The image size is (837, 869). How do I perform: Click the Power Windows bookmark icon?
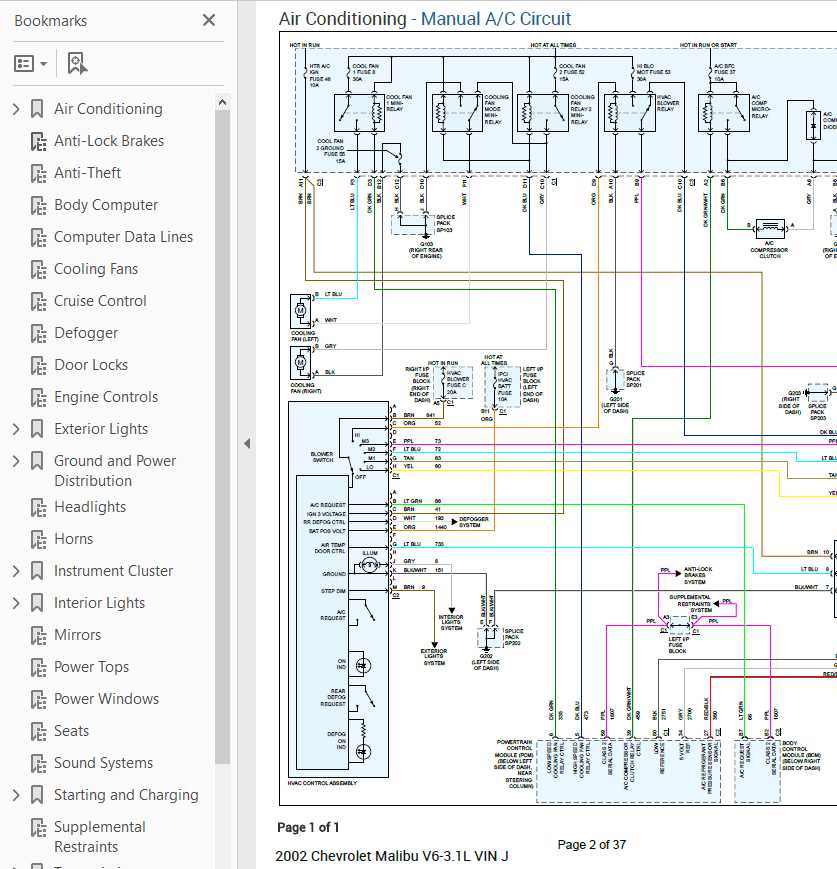click(38, 699)
